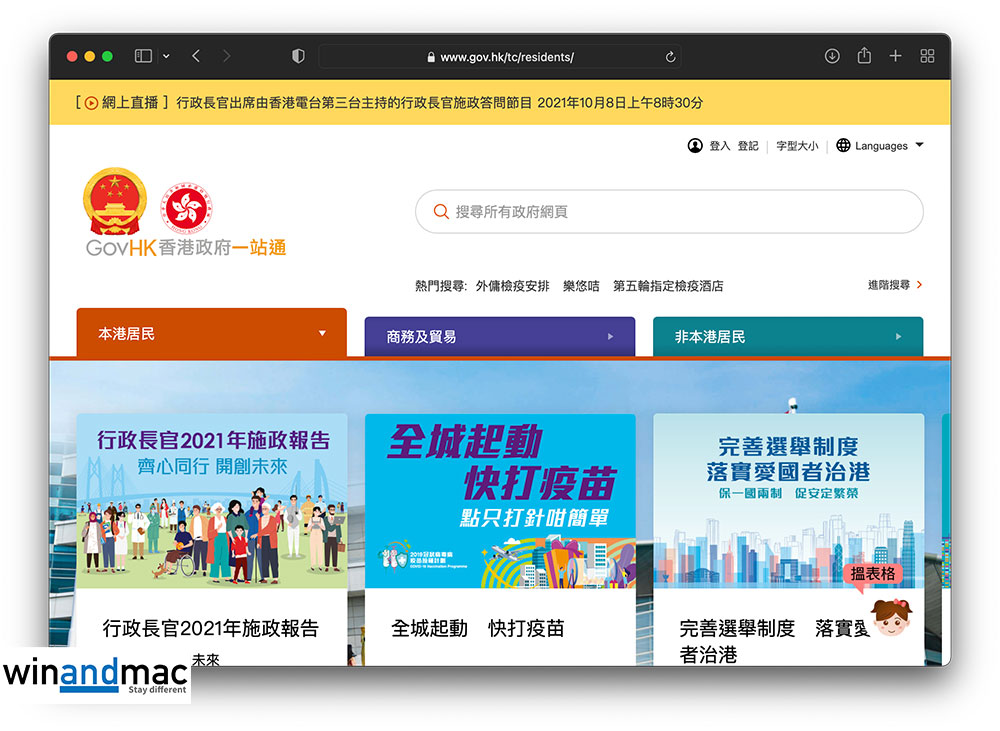The height and width of the screenshot is (731, 1000).
Task: Expand the 本港居民 tab arrow
Action: pyautogui.click(x=322, y=333)
